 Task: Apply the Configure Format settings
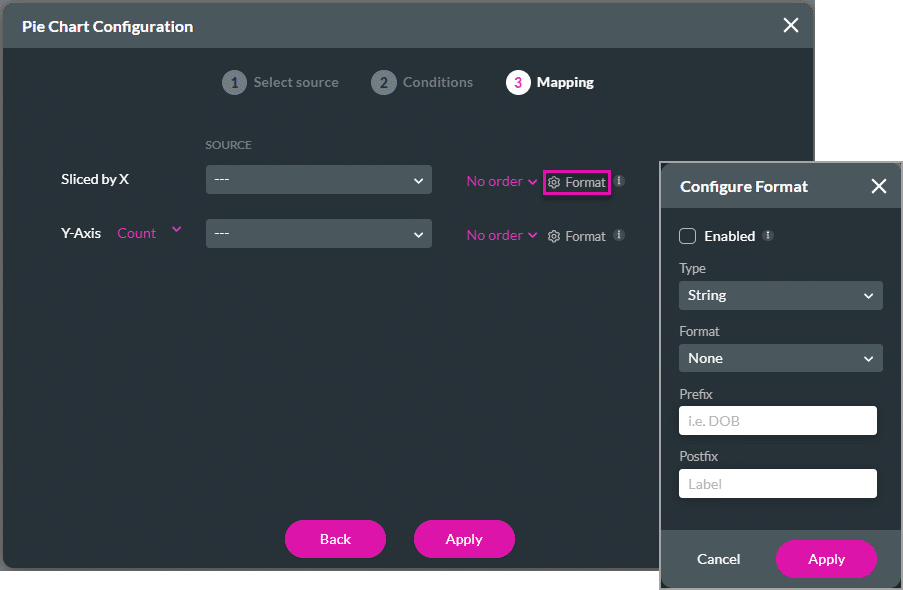[x=826, y=559]
